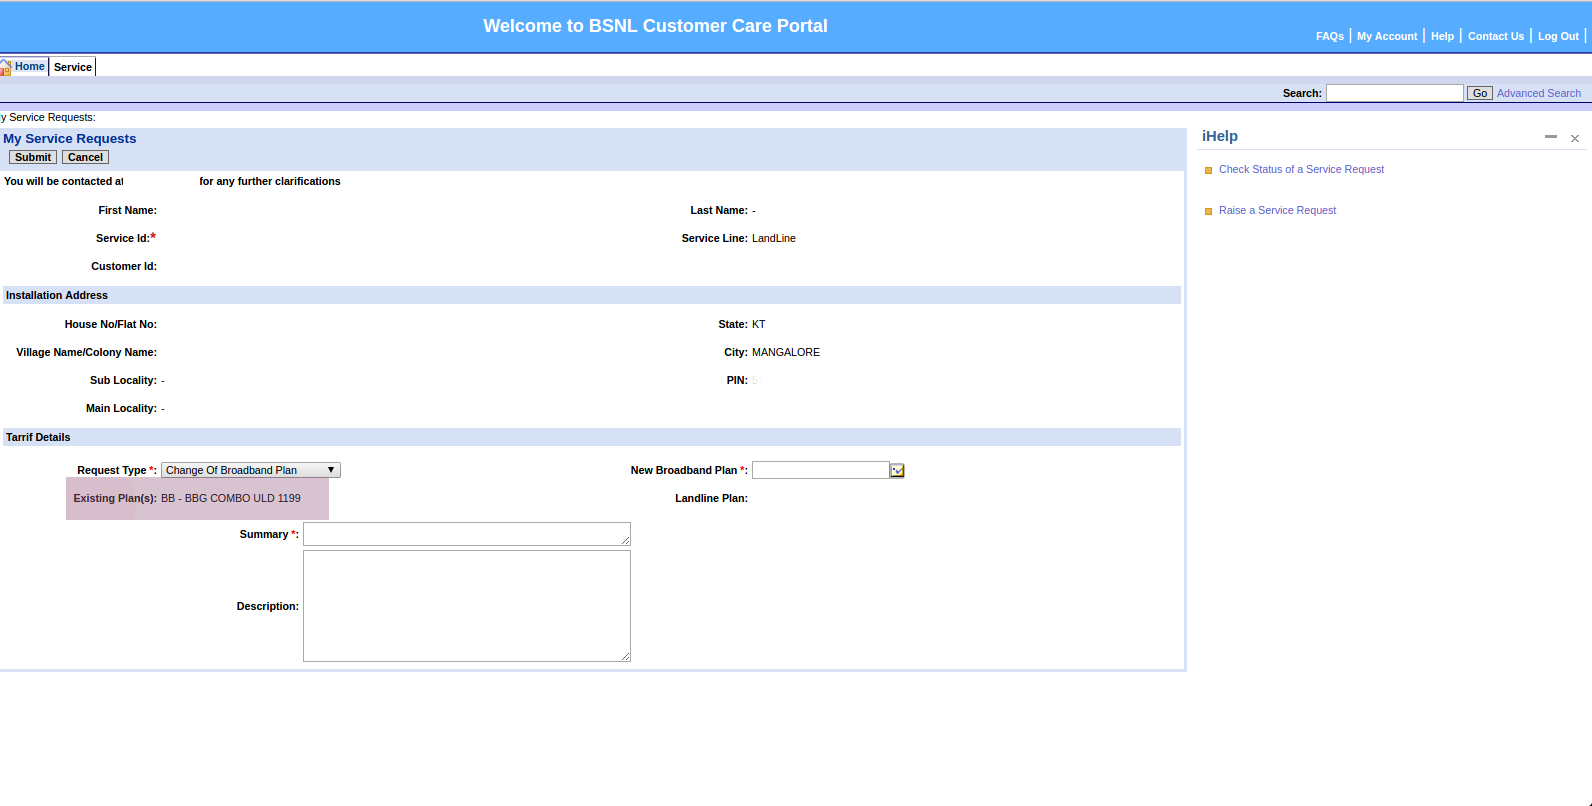Click Log Out in the header

coord(1557,36)
